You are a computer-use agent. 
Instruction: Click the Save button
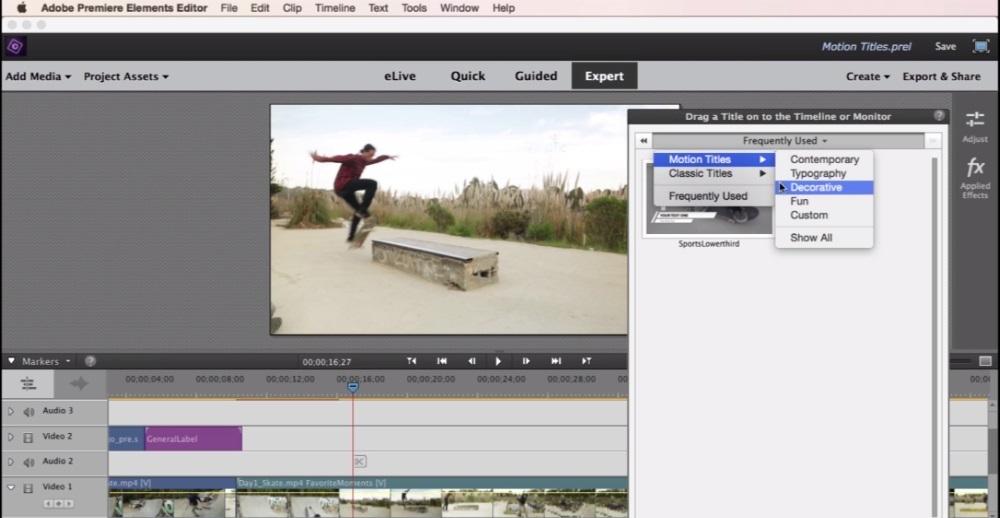tap(945, 47)
